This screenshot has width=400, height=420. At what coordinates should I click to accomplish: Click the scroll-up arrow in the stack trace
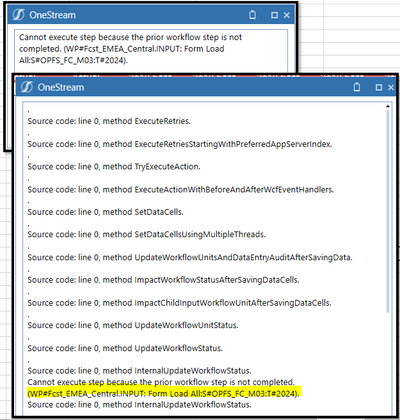coord(388,106)
